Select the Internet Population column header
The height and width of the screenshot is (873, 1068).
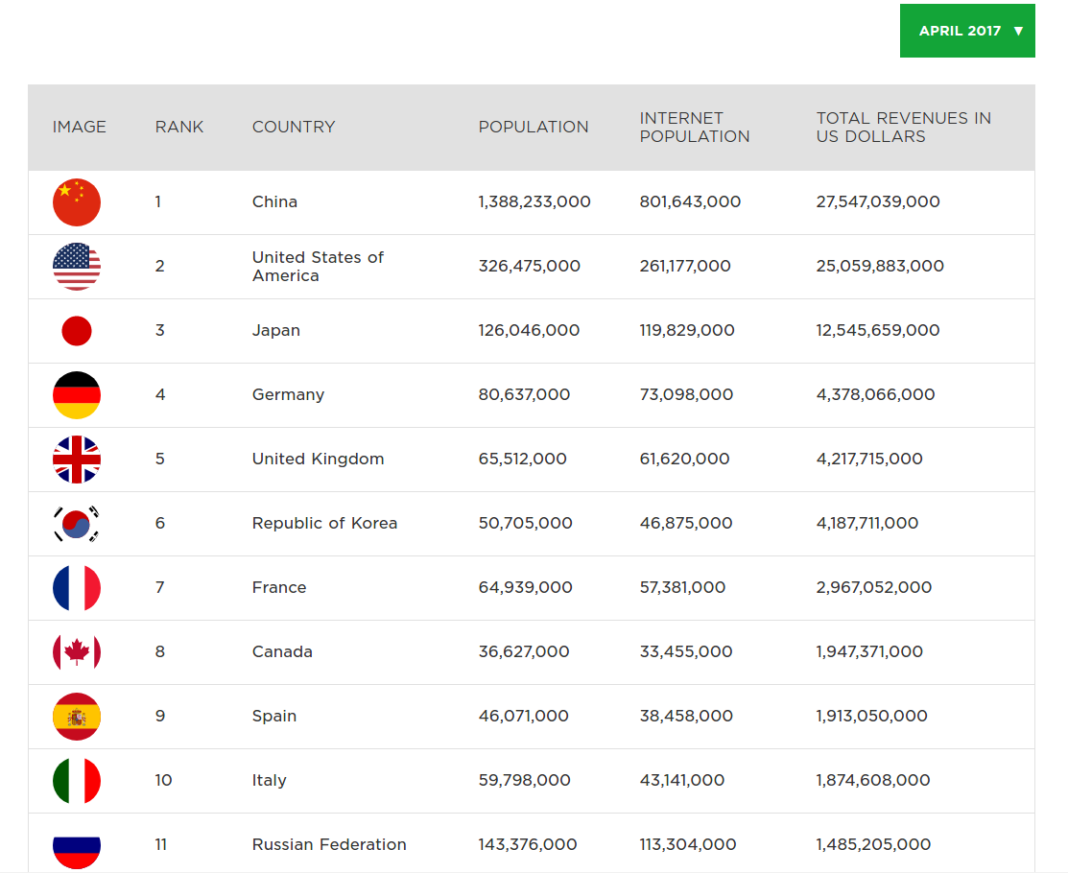tap(694, 127)
